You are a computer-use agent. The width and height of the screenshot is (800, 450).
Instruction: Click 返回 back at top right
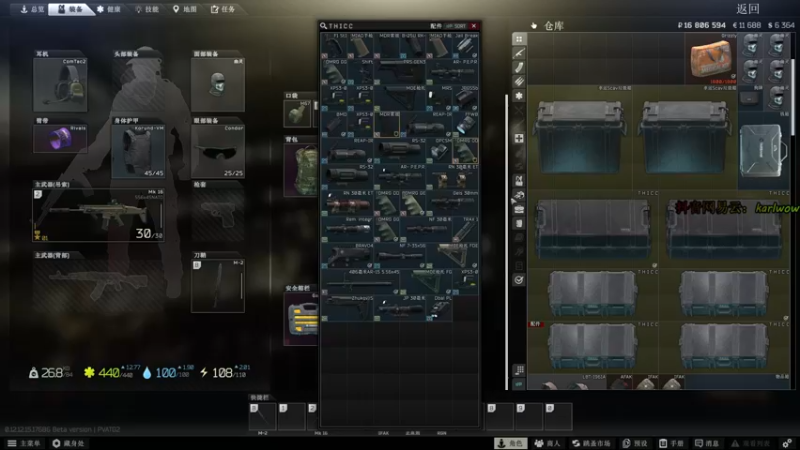coord(748,9)
